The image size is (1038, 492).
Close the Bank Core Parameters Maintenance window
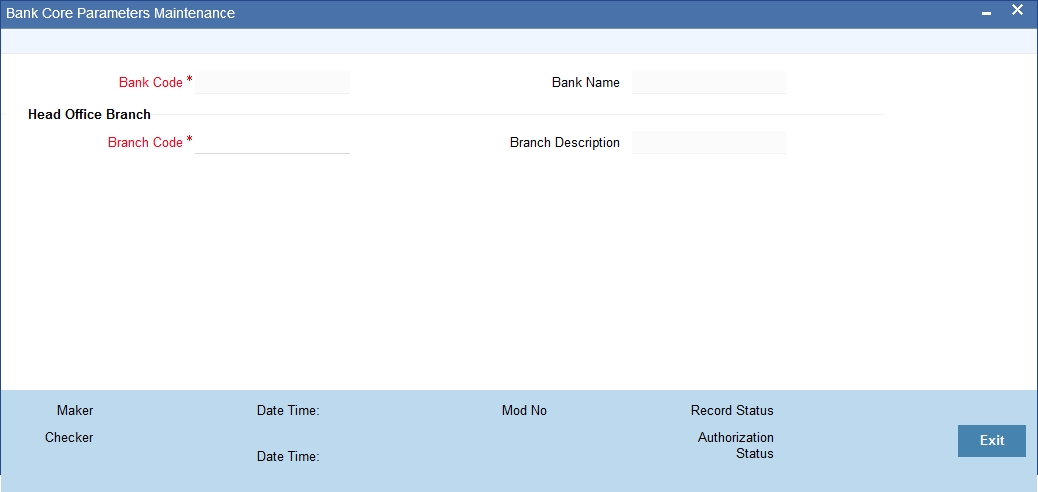tap(1017, 11)
